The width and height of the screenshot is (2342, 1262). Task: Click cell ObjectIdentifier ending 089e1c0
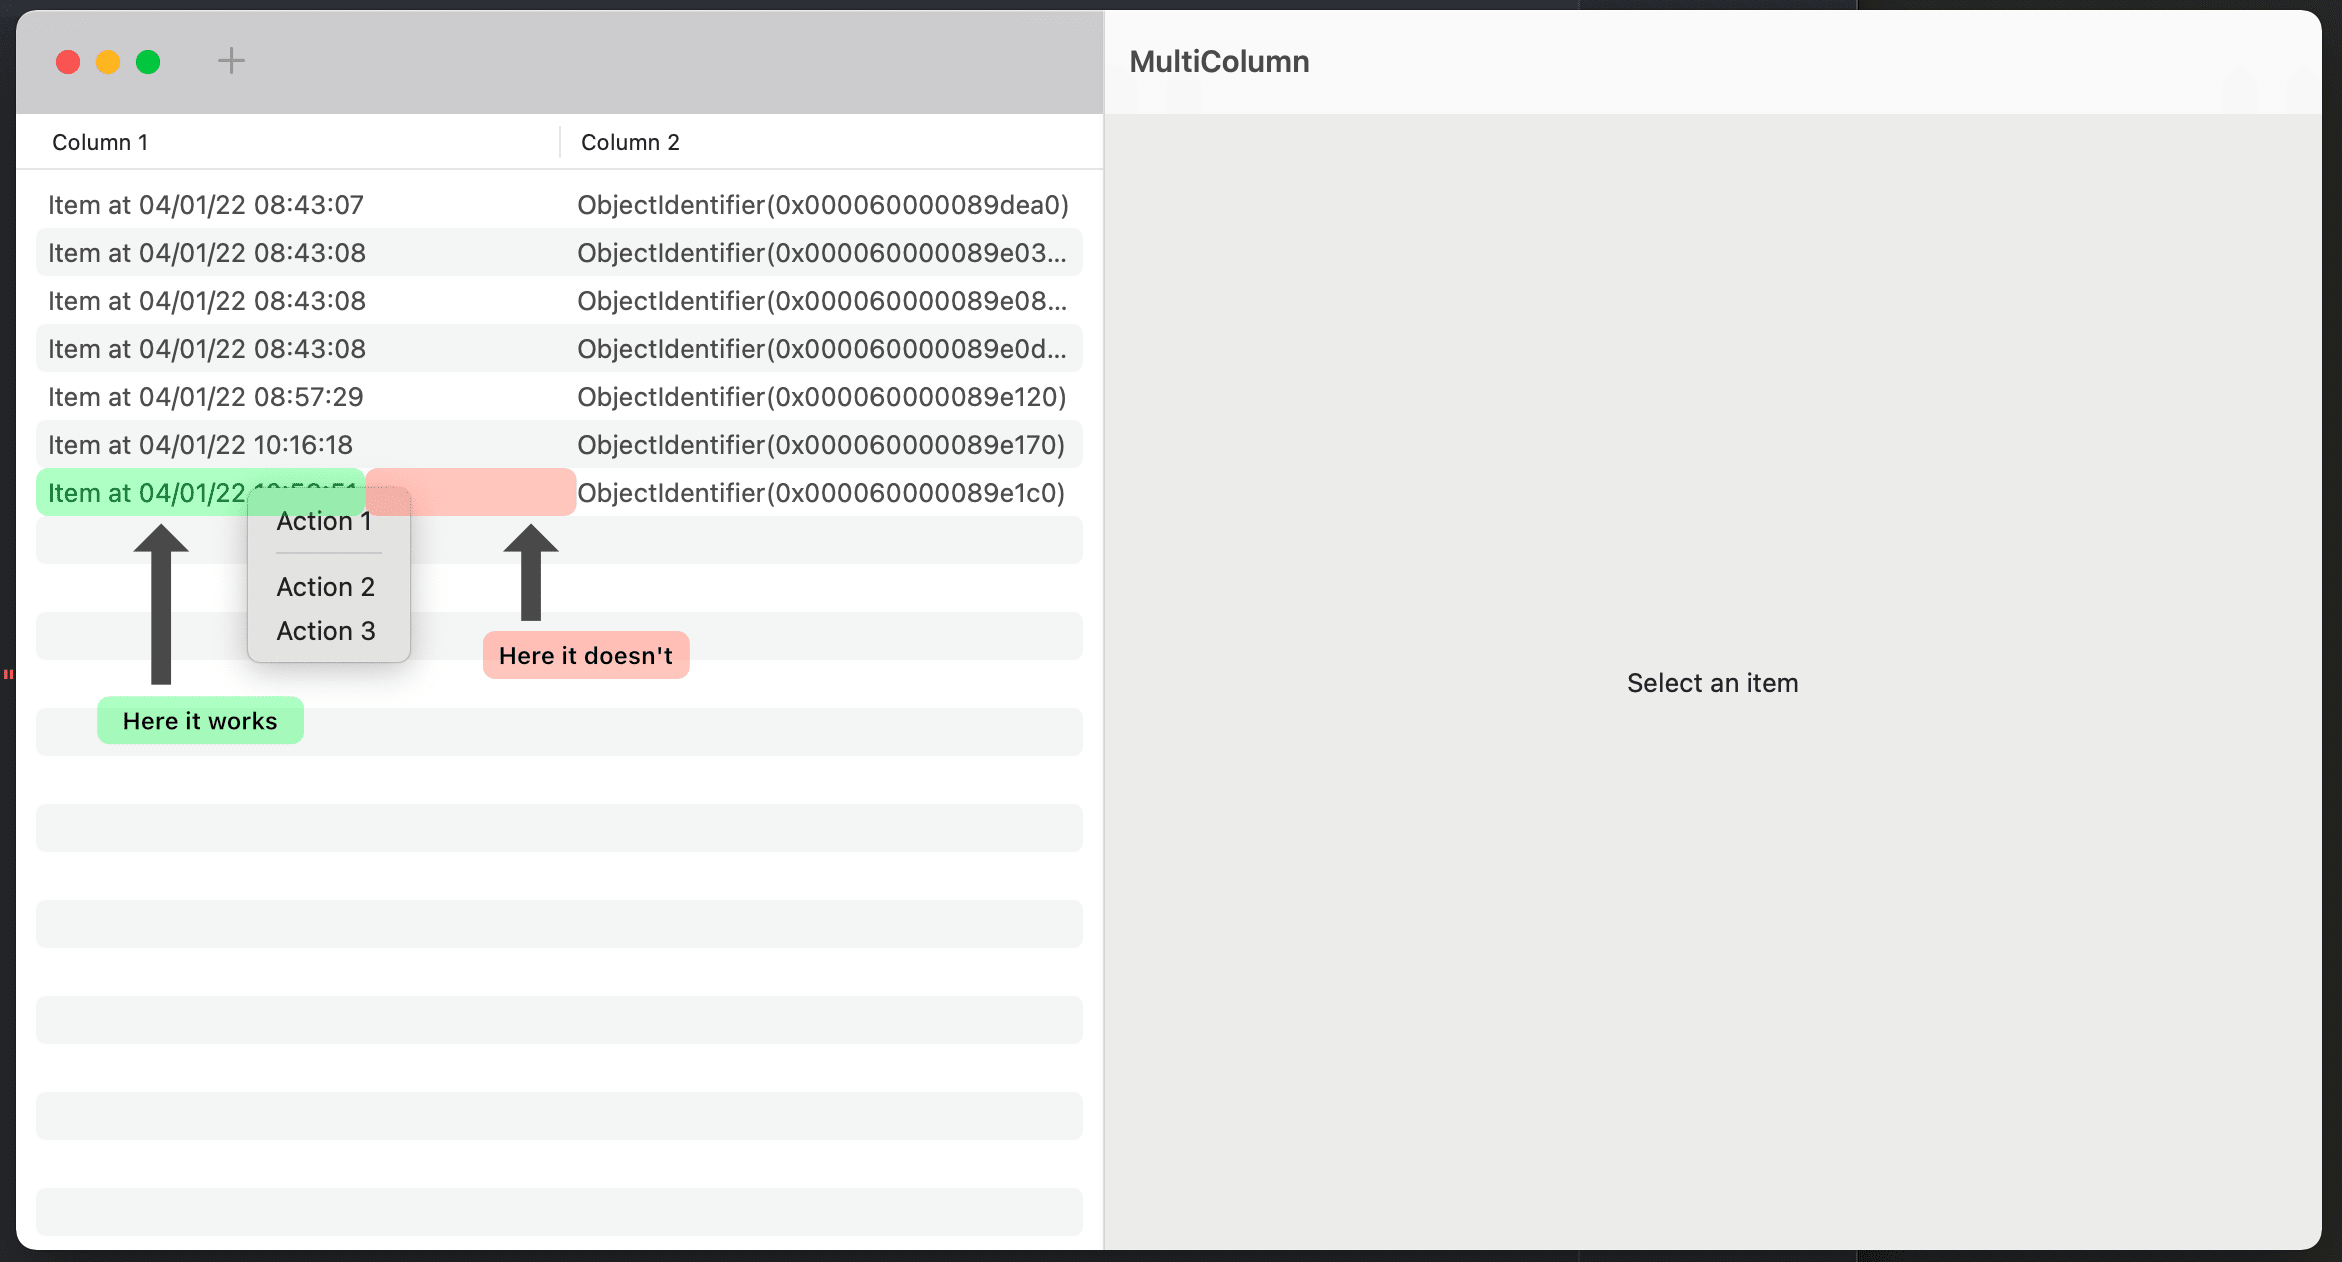(821, 493)
